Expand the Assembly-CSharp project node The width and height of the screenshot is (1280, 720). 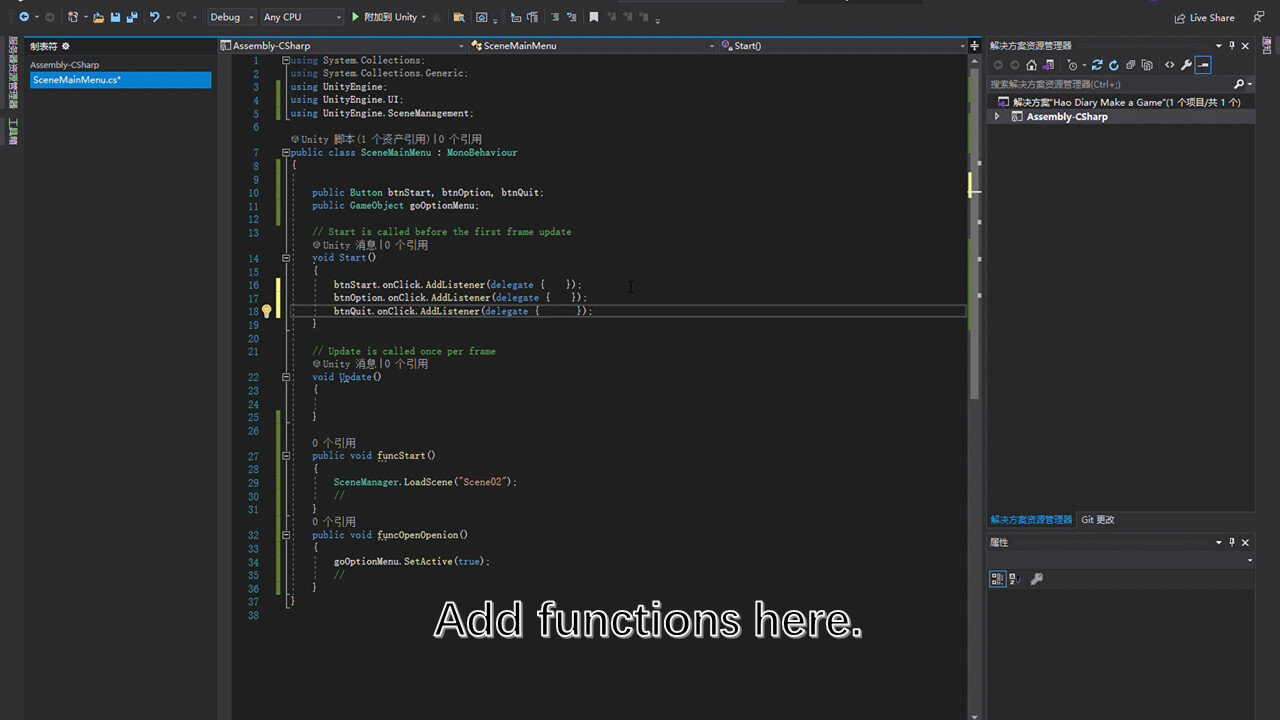pos(996,117)
